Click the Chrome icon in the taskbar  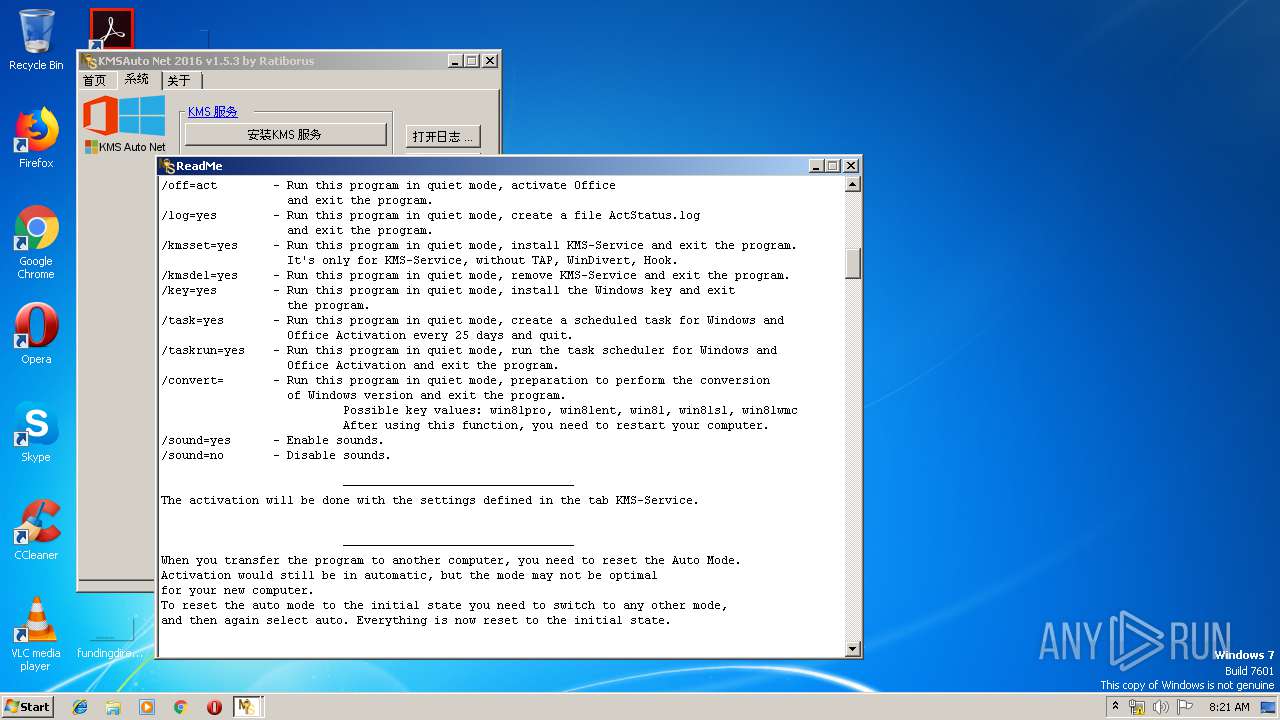click(x=181, y=707)
